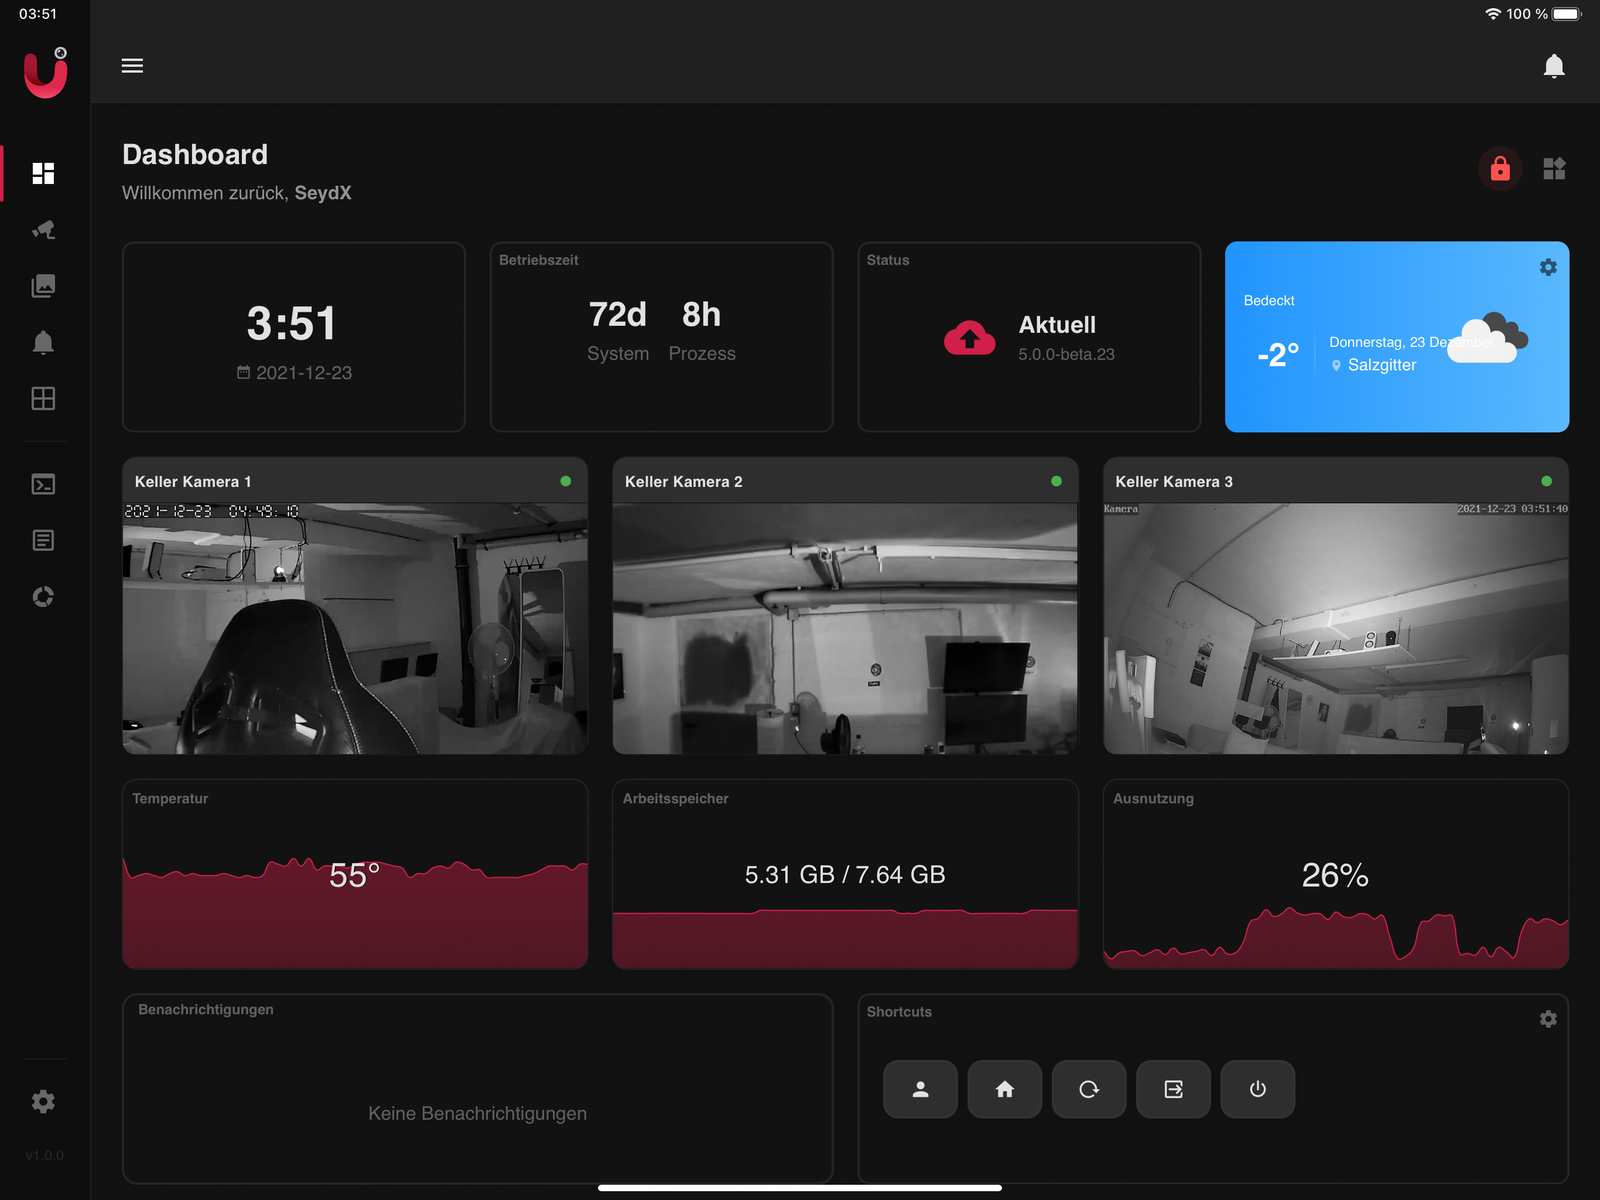The width and height of the screenshot is (1600, 1200).
Task: Open the top-right notifications bell
Action: (x=1553, y=66)
